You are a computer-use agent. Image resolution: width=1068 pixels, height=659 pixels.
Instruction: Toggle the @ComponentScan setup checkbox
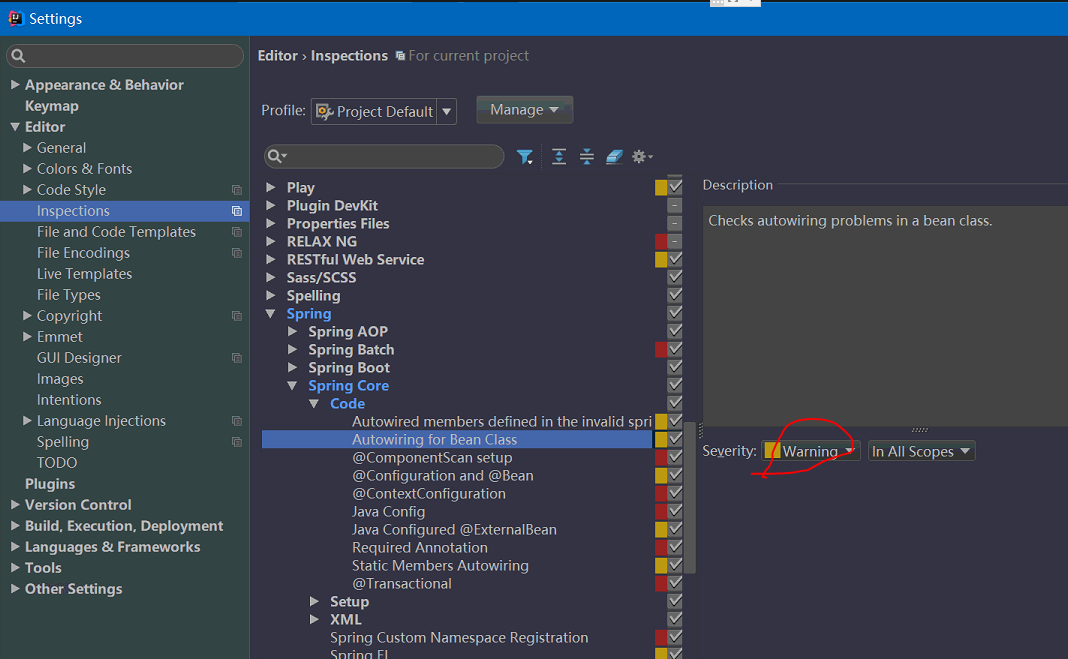[x=675, y=457]
